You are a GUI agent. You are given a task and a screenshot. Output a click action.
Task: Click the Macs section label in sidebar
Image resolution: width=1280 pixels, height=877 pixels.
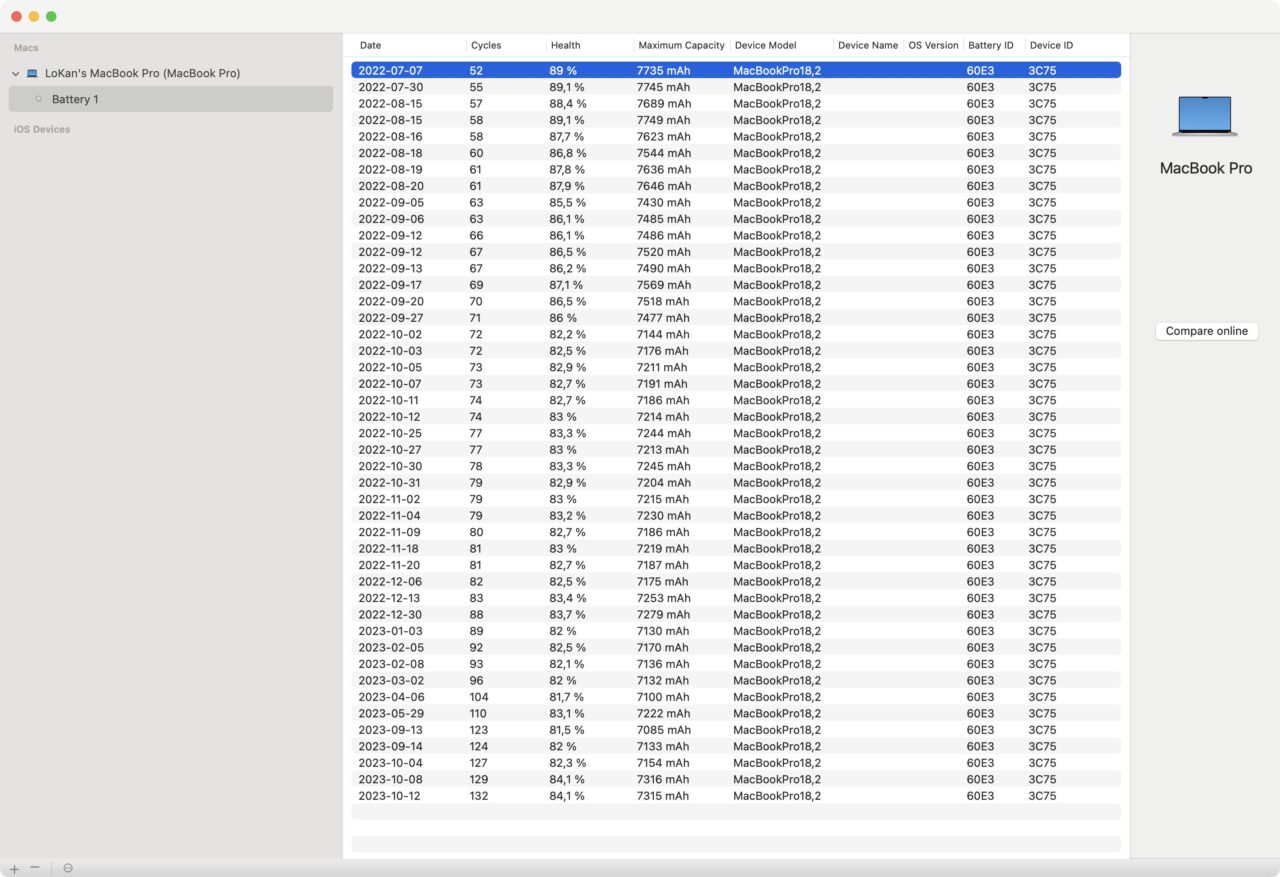[x=26, y=48]
